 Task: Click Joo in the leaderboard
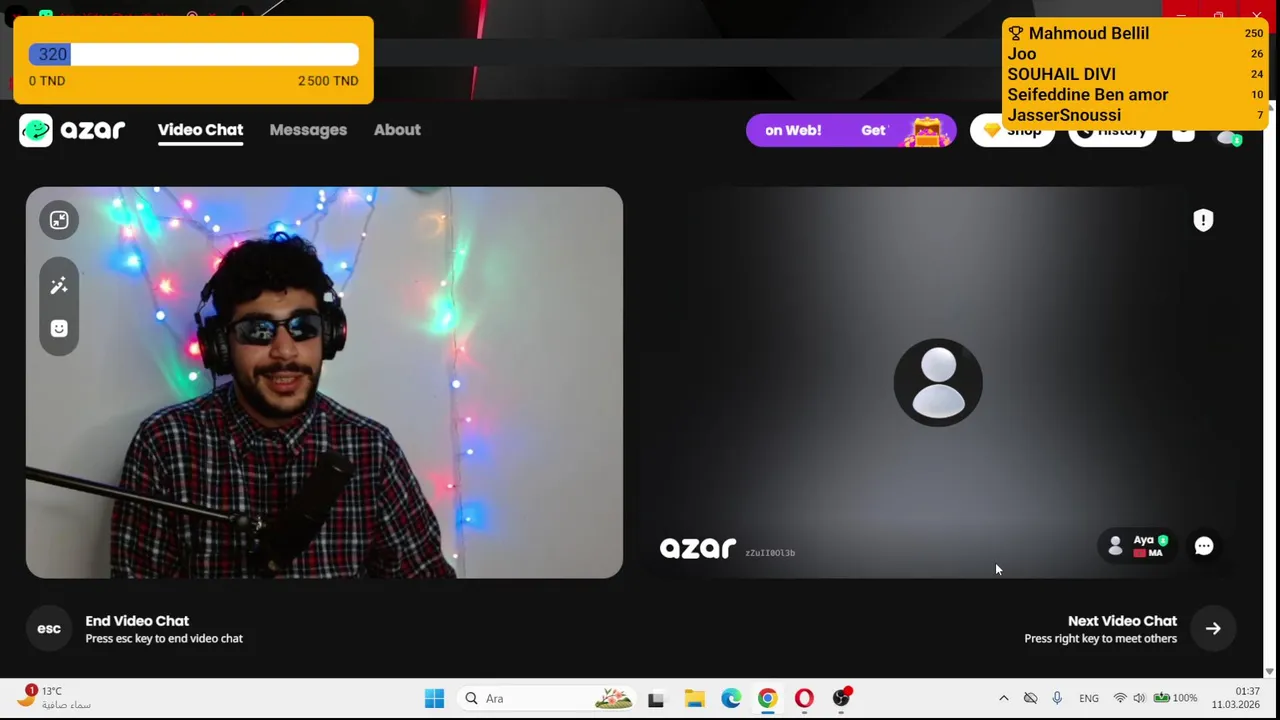(x=1022, y=54)
